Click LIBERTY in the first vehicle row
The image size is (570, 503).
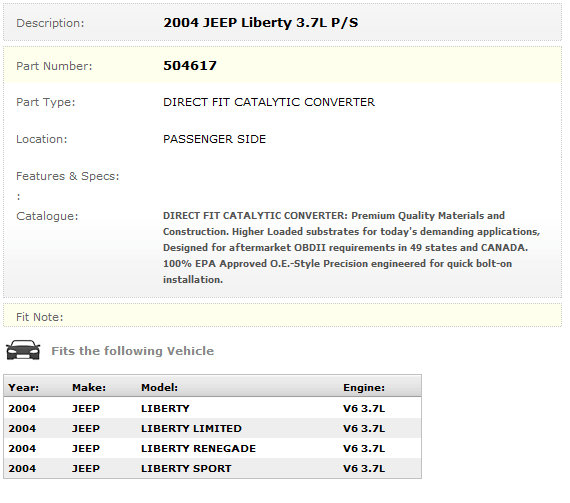[165, 409]
